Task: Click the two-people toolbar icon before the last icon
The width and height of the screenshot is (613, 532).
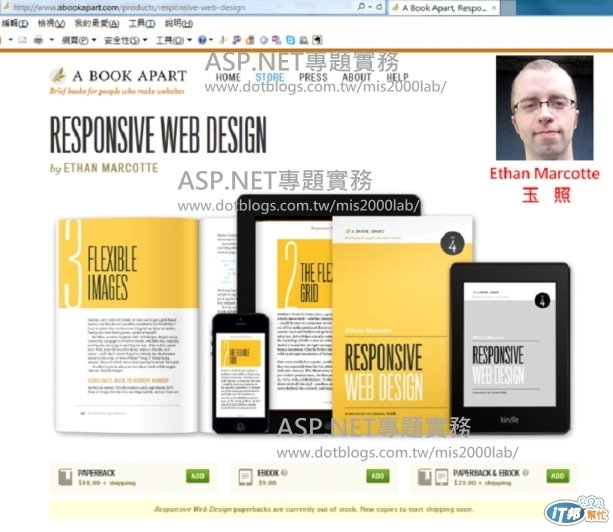Action: coord(304,40)
